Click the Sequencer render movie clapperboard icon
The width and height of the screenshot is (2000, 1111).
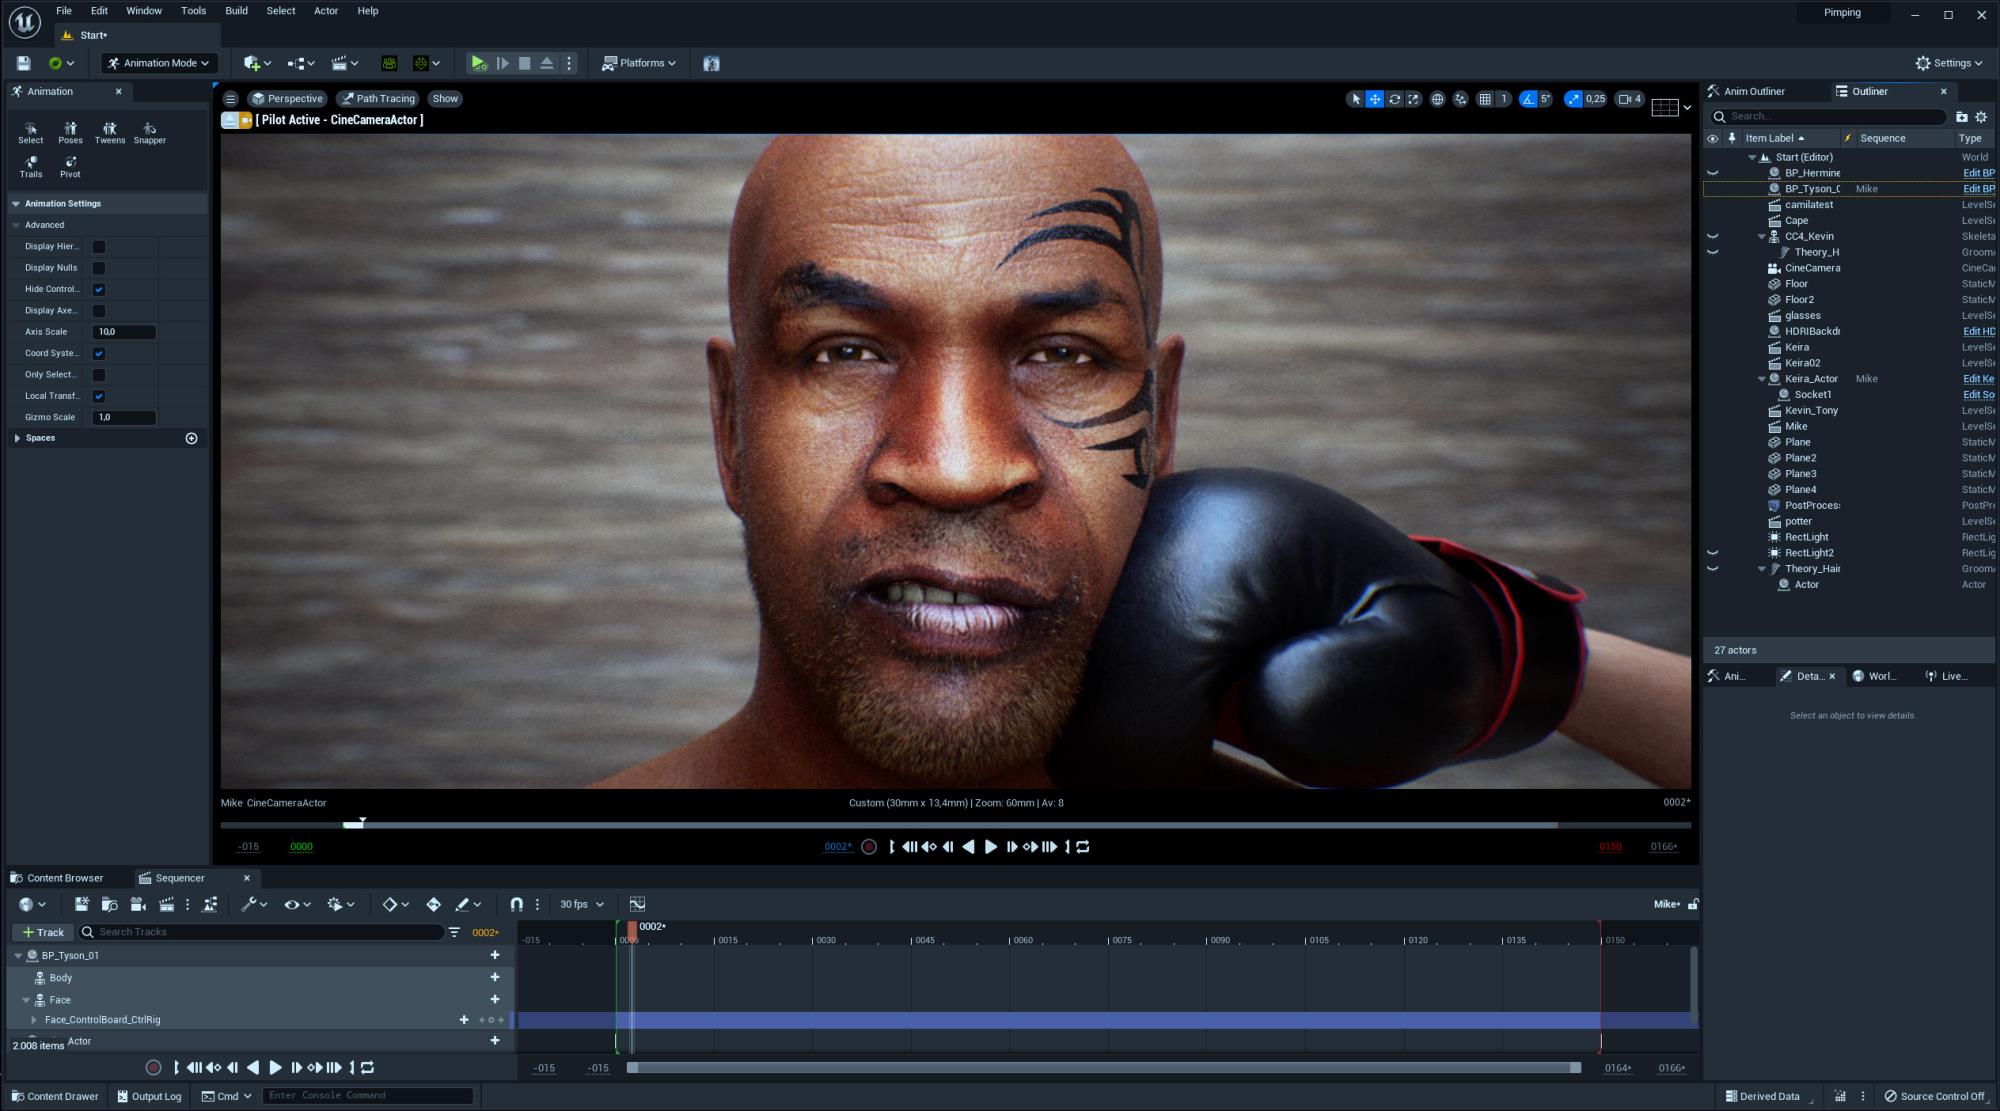(166, 904)
